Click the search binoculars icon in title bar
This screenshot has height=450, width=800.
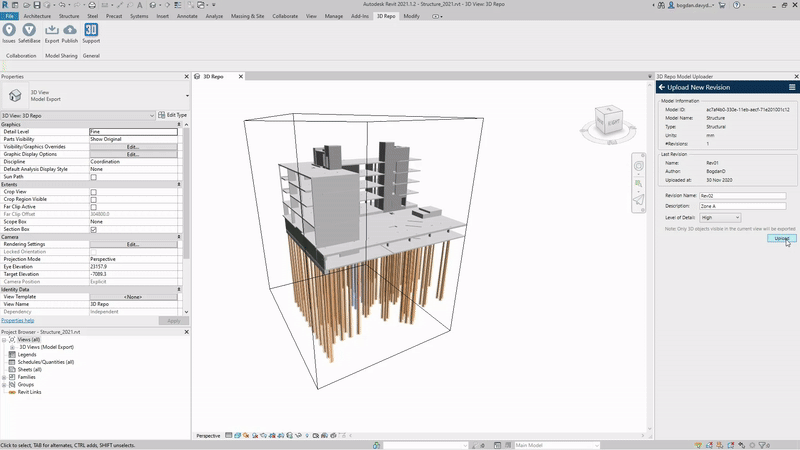(661, 5)
